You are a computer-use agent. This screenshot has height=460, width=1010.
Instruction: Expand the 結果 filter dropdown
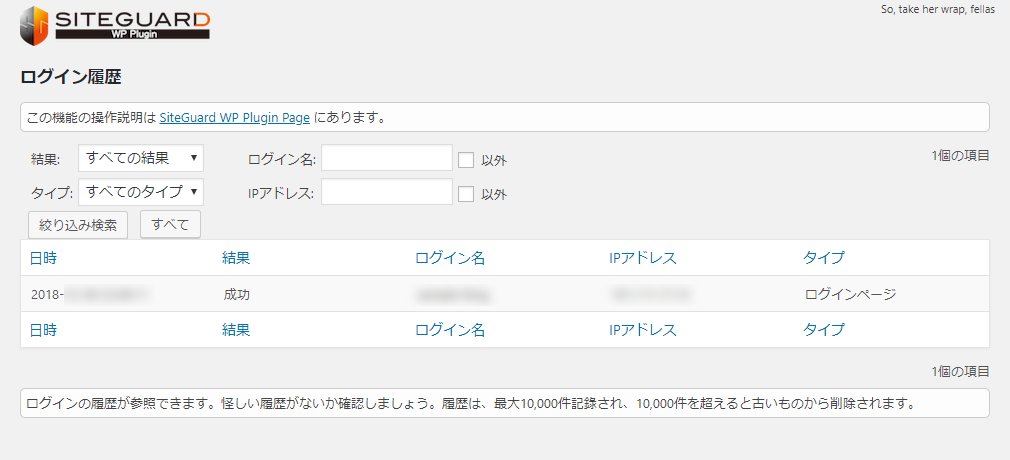[140, 158]
